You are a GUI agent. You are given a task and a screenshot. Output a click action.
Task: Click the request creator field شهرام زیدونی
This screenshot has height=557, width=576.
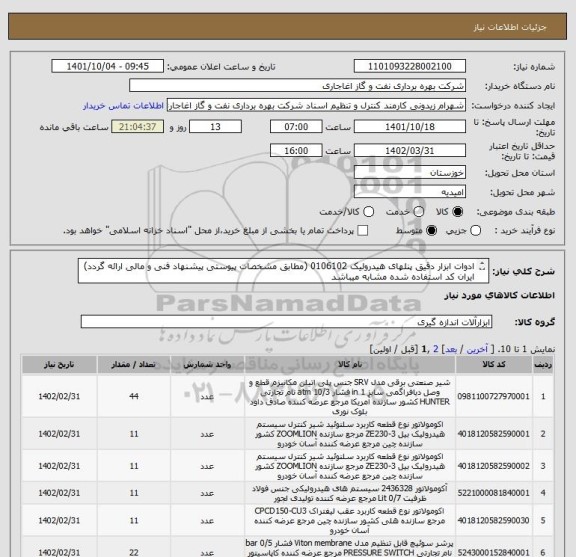316,105
